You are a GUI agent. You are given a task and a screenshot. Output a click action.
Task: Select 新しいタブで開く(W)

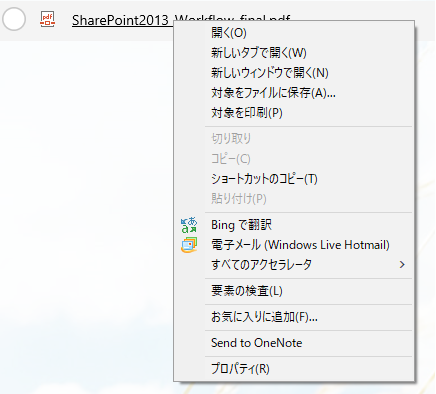[x=293, y=53]
